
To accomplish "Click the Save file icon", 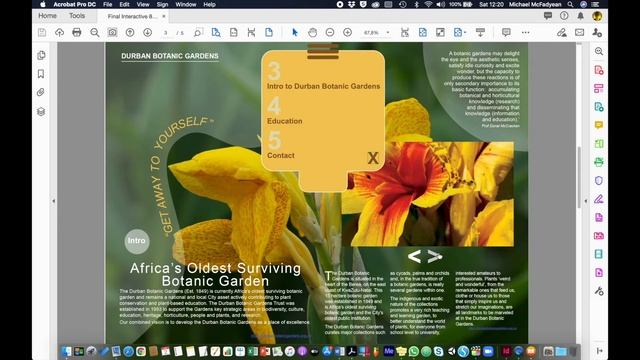I will [x=42, y=33].
